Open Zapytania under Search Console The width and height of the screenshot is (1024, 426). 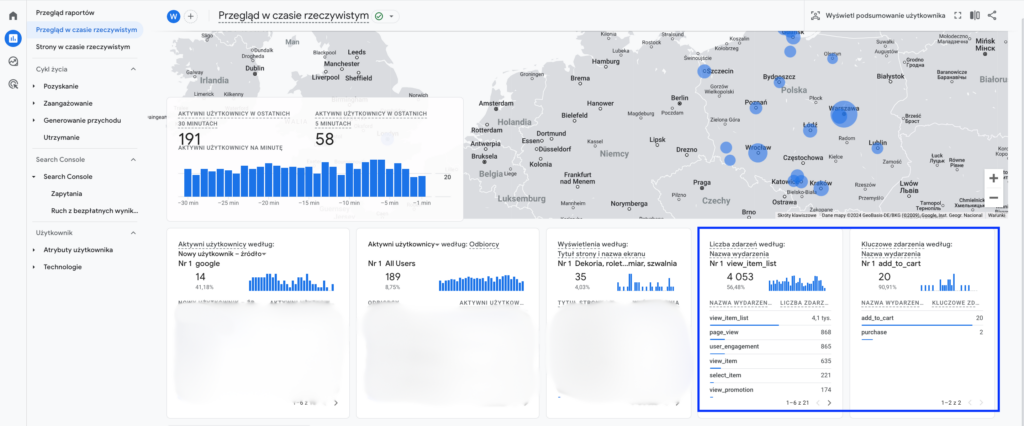66,193
